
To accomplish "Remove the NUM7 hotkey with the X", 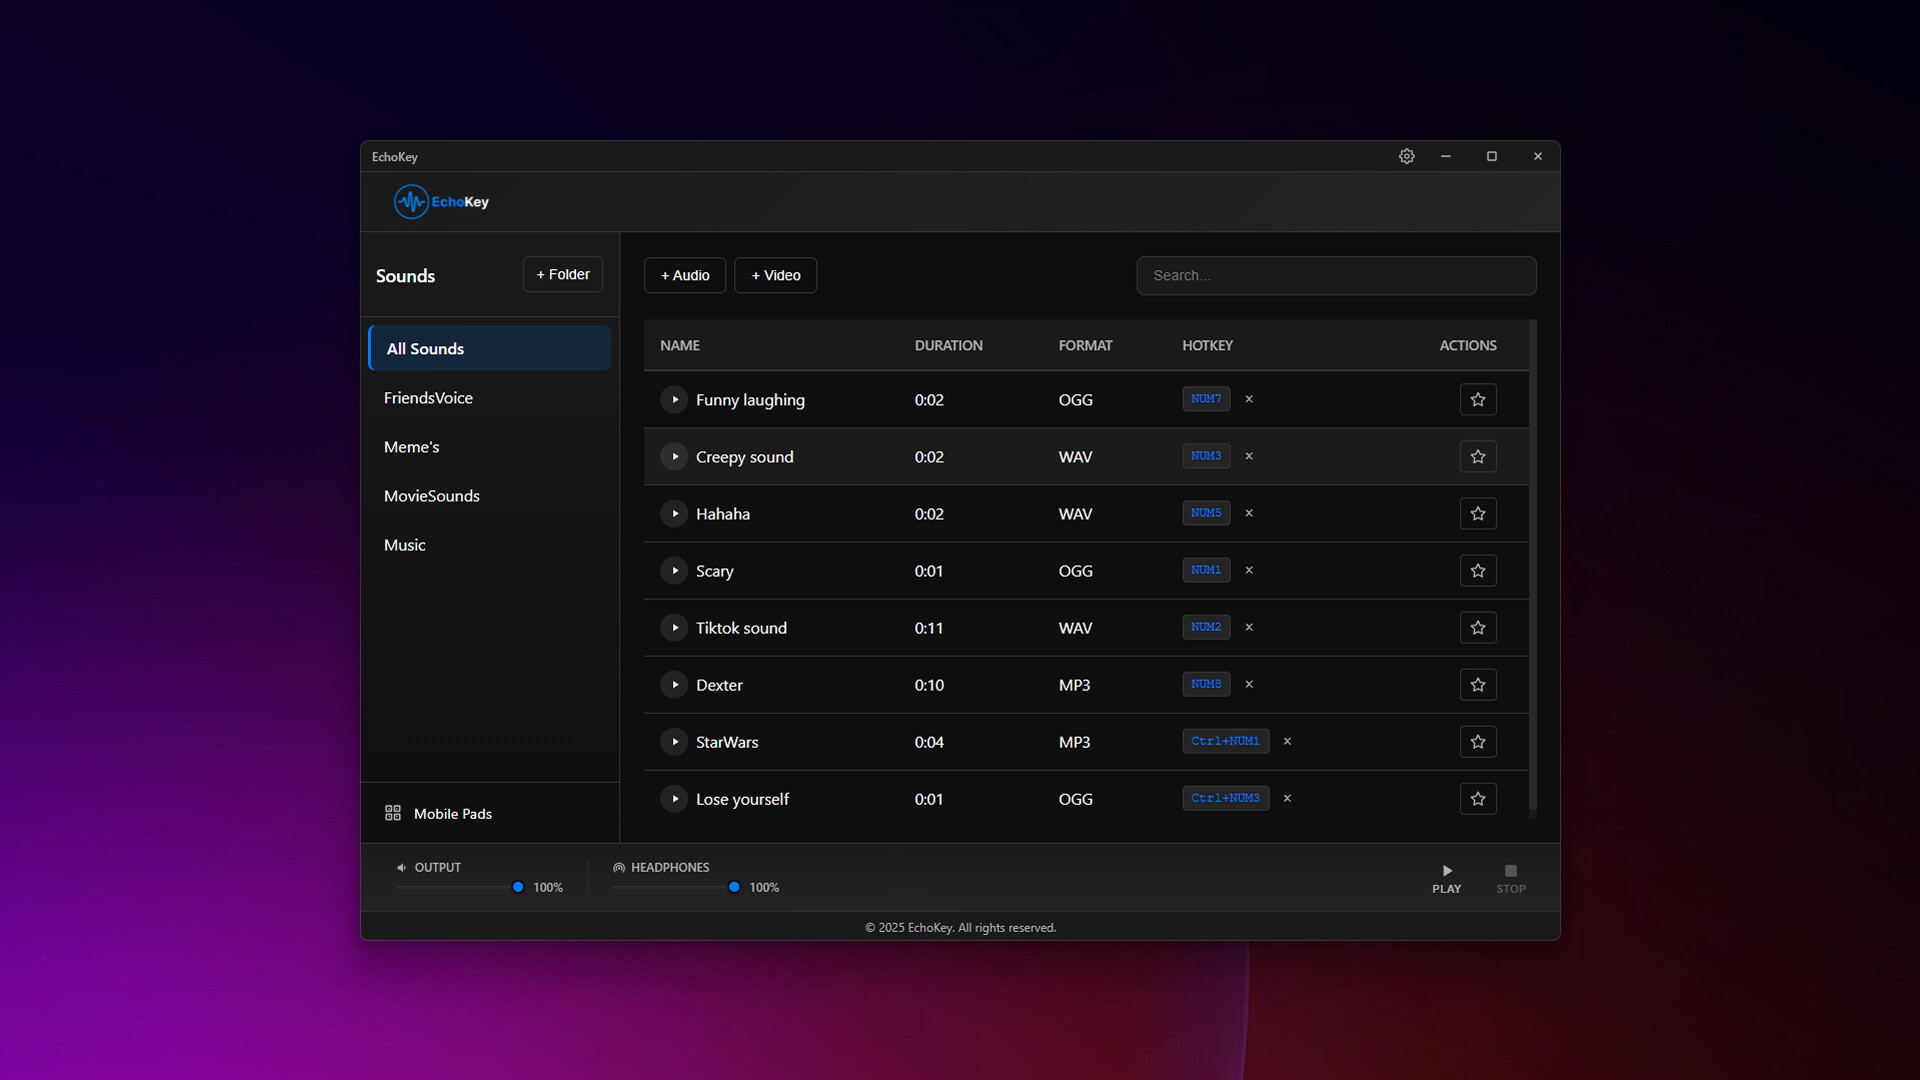I will tap(1249, 399).
